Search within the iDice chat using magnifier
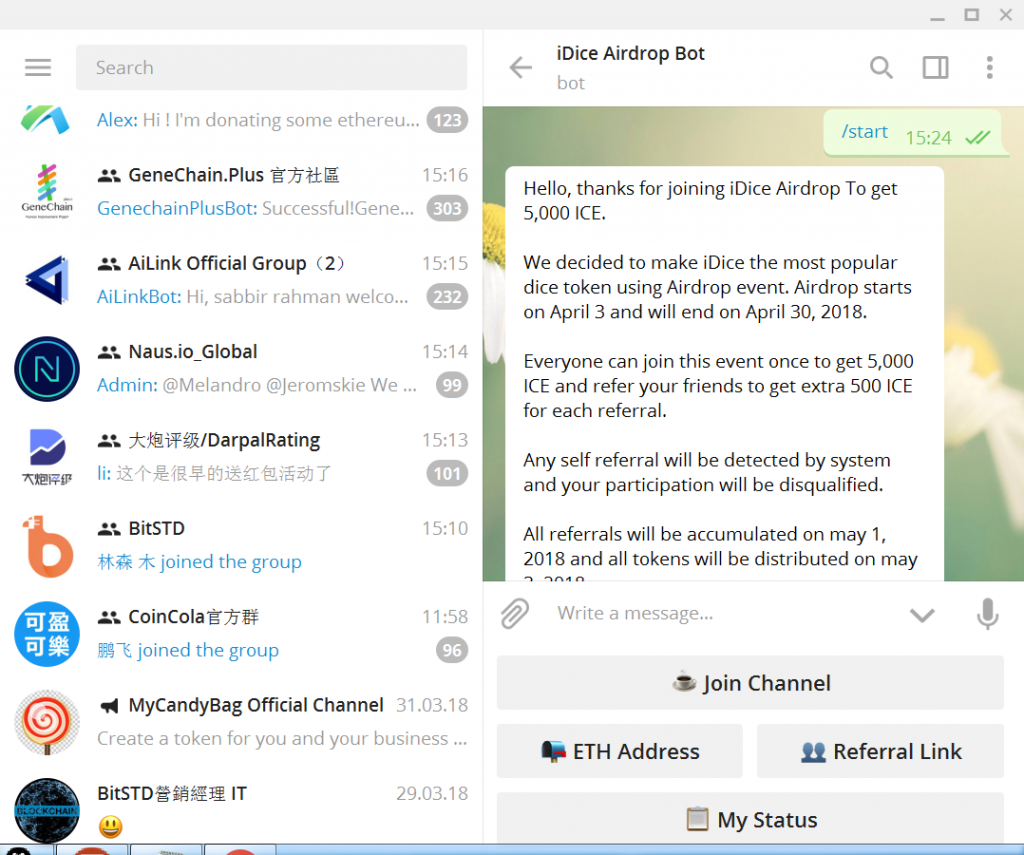 point(881,67)
